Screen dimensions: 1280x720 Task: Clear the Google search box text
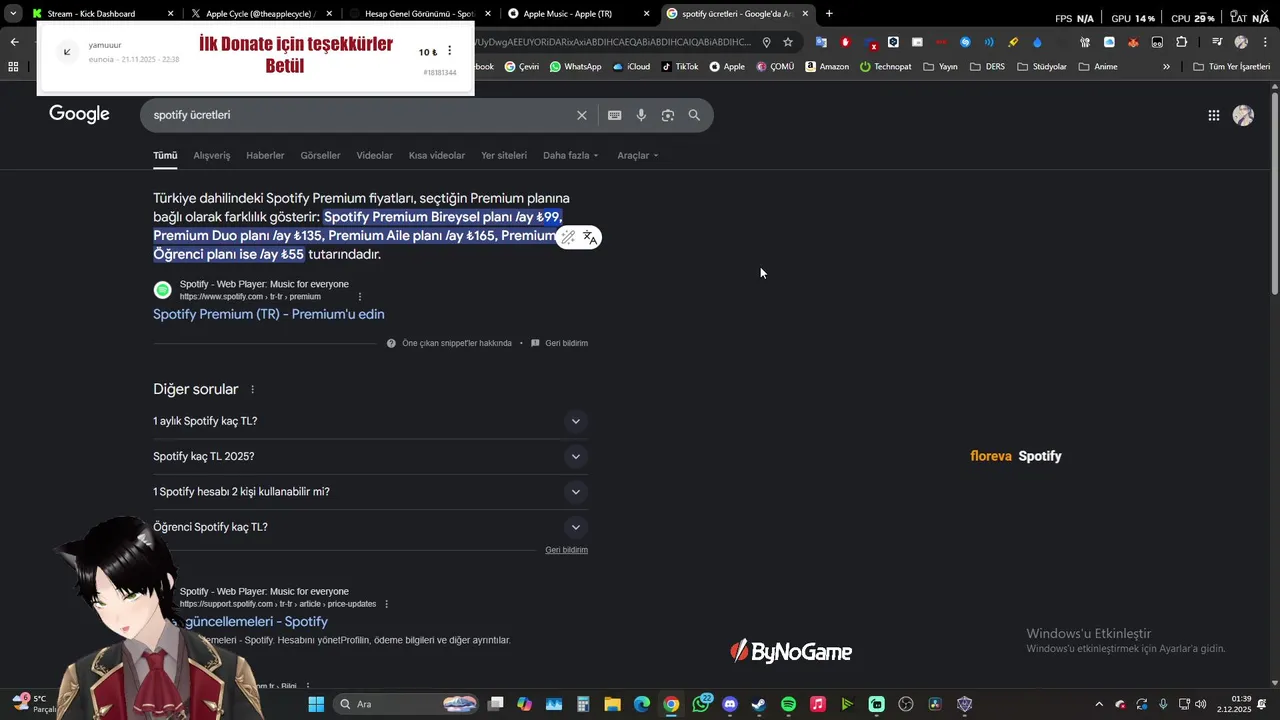click(x=581, y=115)
